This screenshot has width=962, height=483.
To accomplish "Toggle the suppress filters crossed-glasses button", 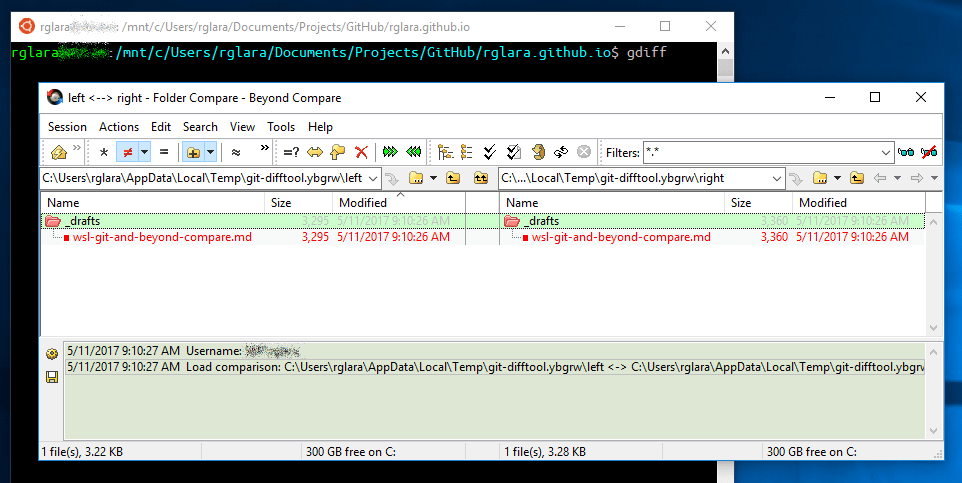I will click(929, 153).
